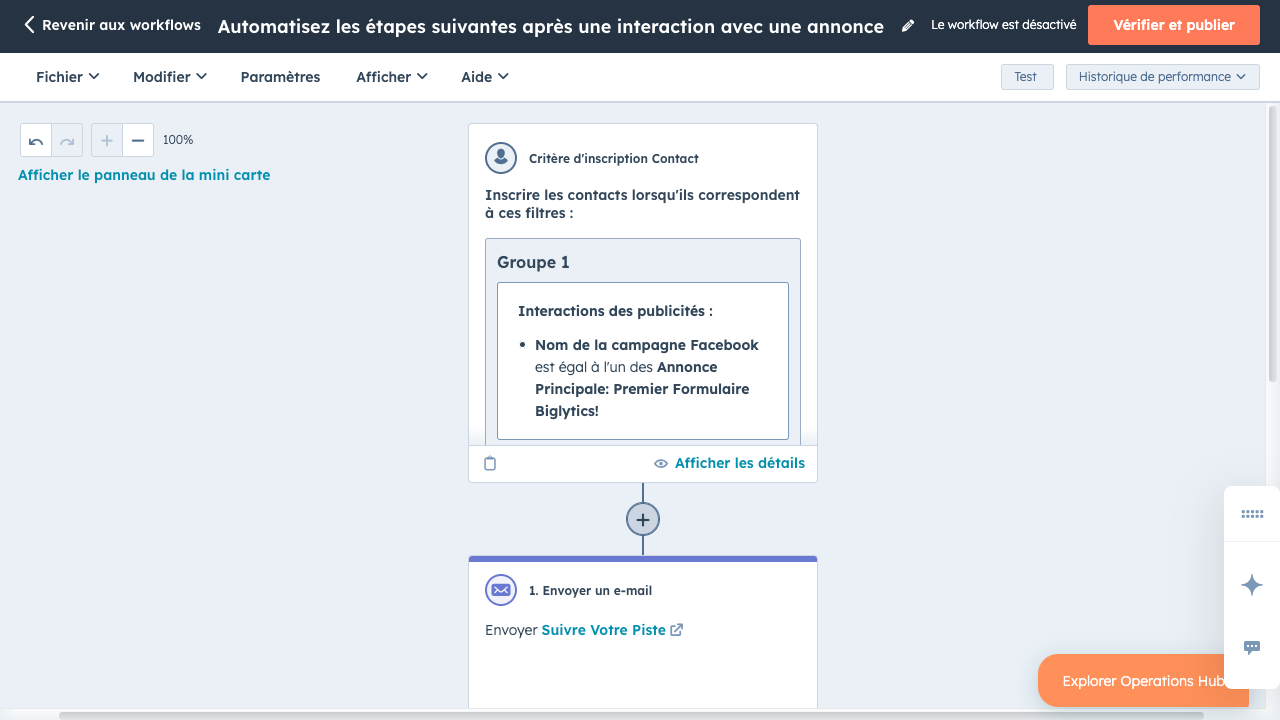
Task: Open the Paramètres menu item
Action: click(x=280, y=77)
